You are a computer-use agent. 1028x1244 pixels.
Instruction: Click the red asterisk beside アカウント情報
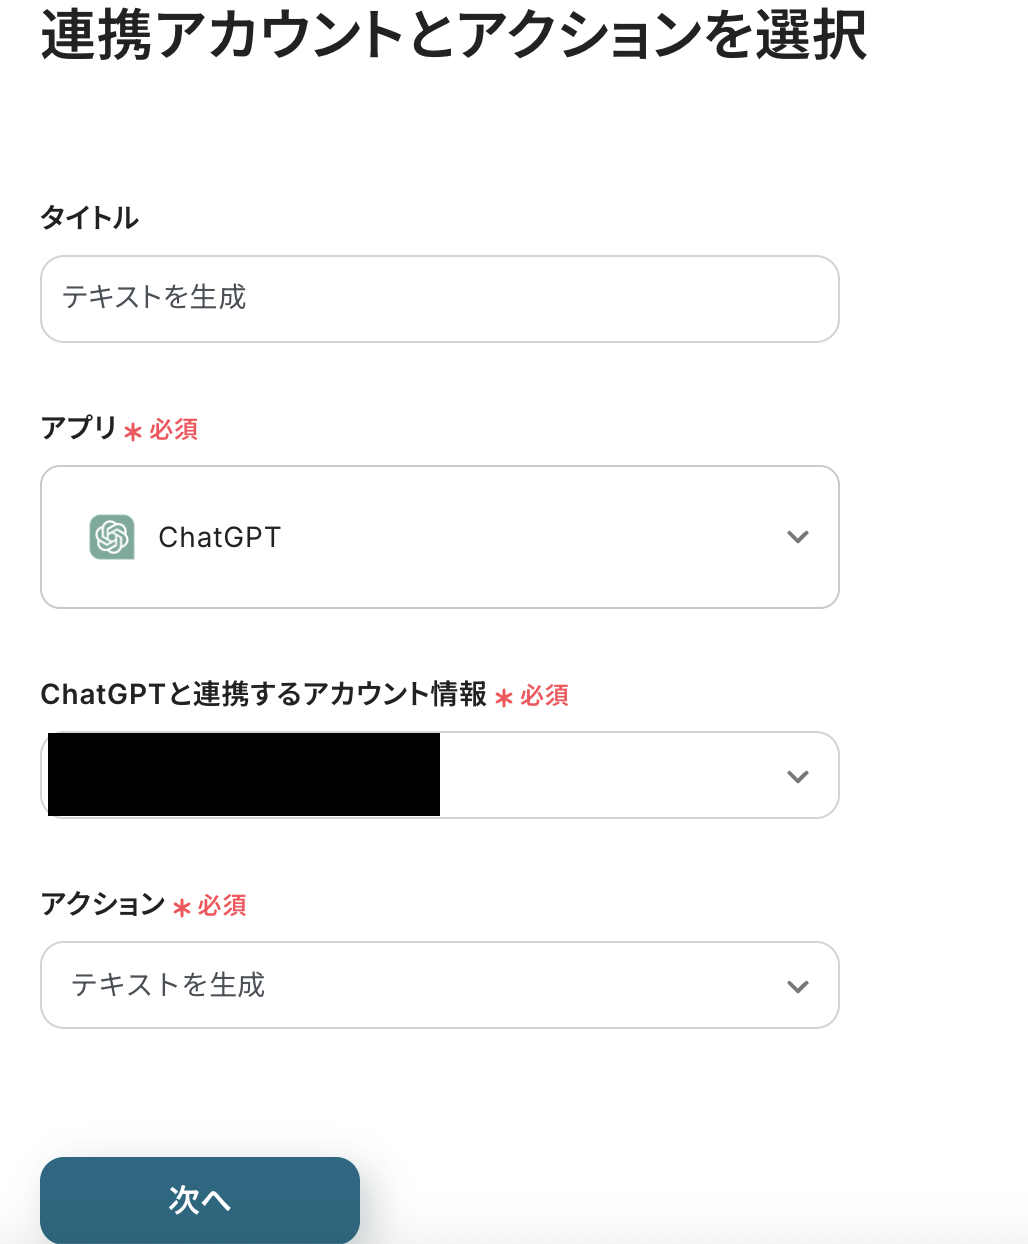click(504, 697)
